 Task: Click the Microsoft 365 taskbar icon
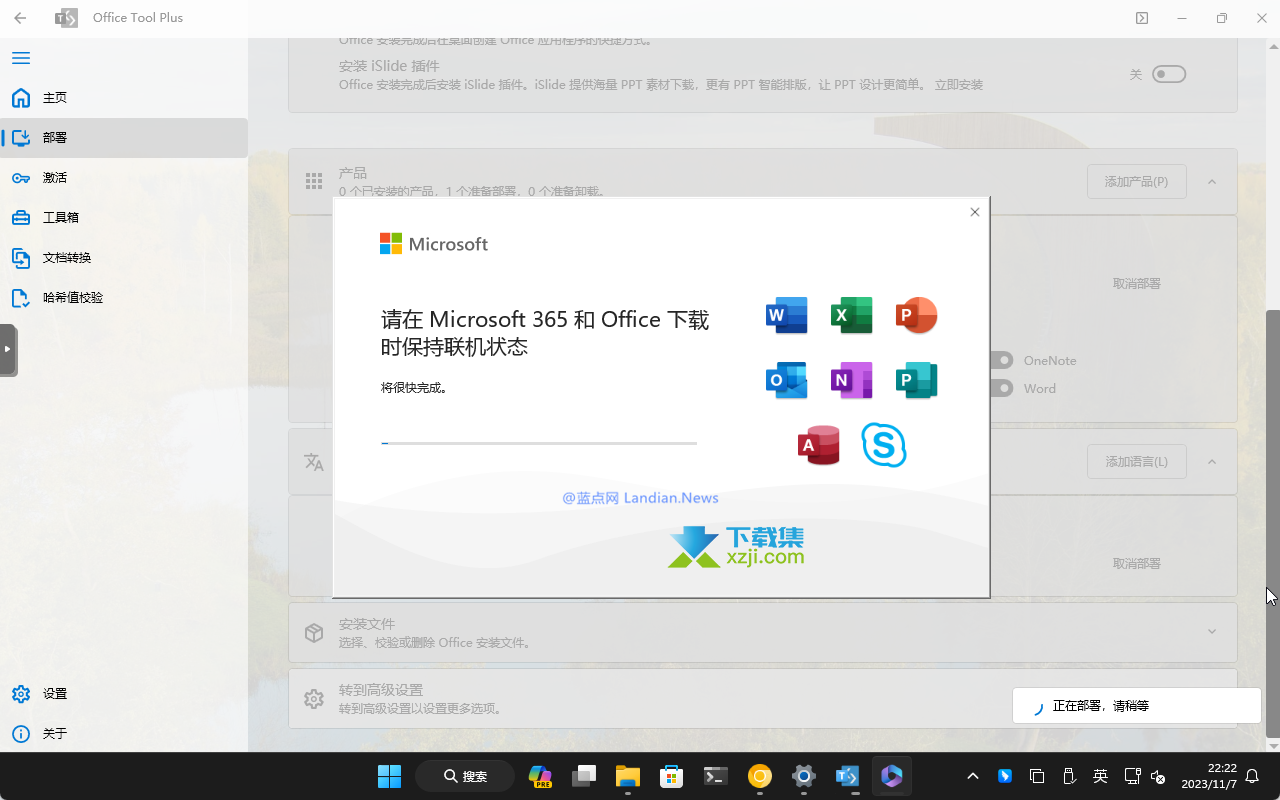click(892, 776)
